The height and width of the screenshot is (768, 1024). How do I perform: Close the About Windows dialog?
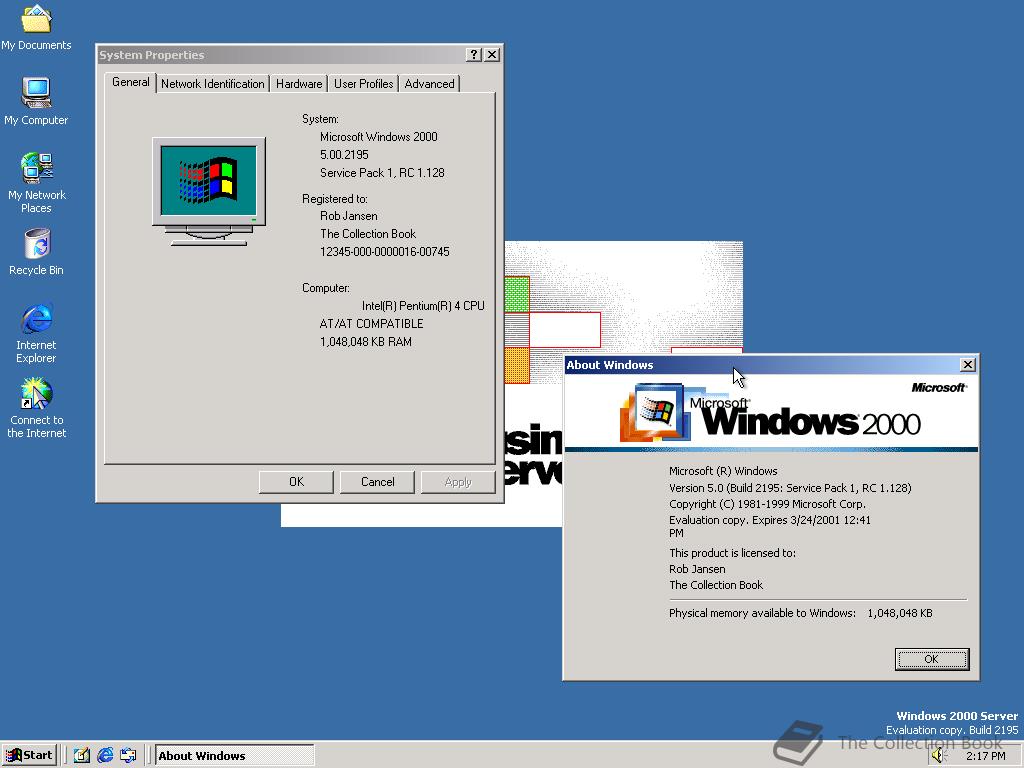[x=968, y=364]
